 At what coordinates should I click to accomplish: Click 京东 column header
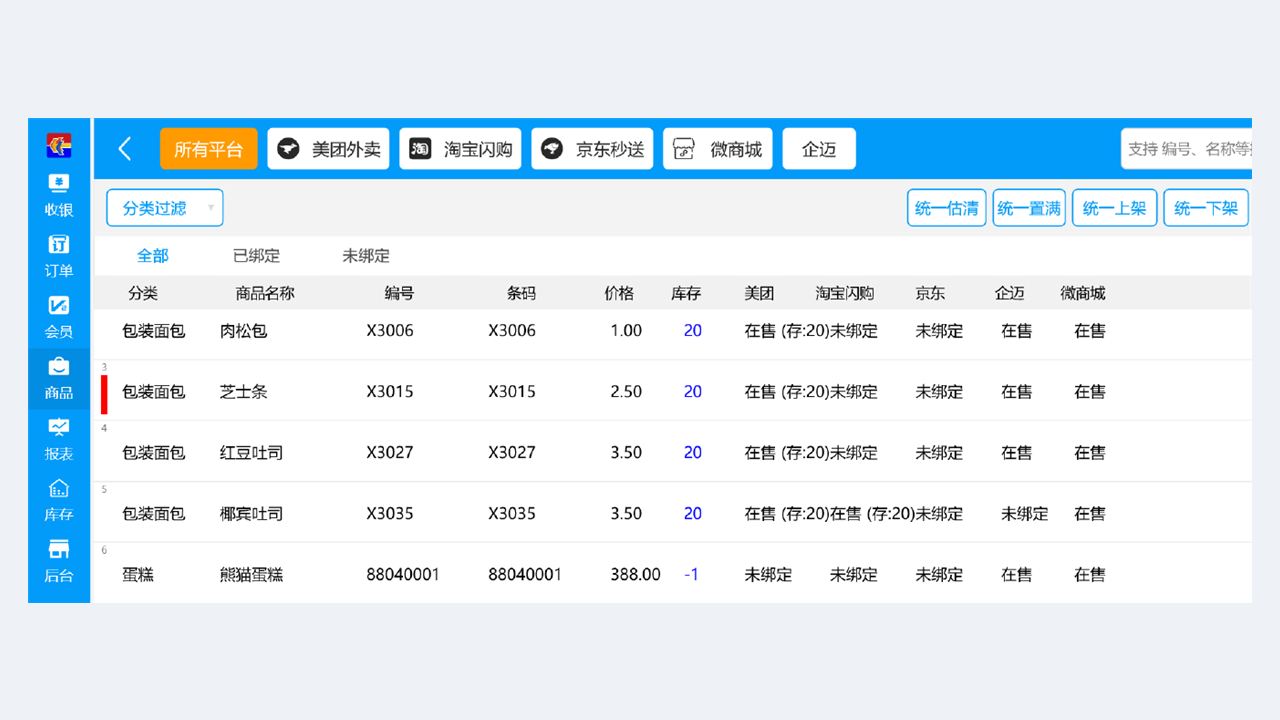[x=930, y=294]
